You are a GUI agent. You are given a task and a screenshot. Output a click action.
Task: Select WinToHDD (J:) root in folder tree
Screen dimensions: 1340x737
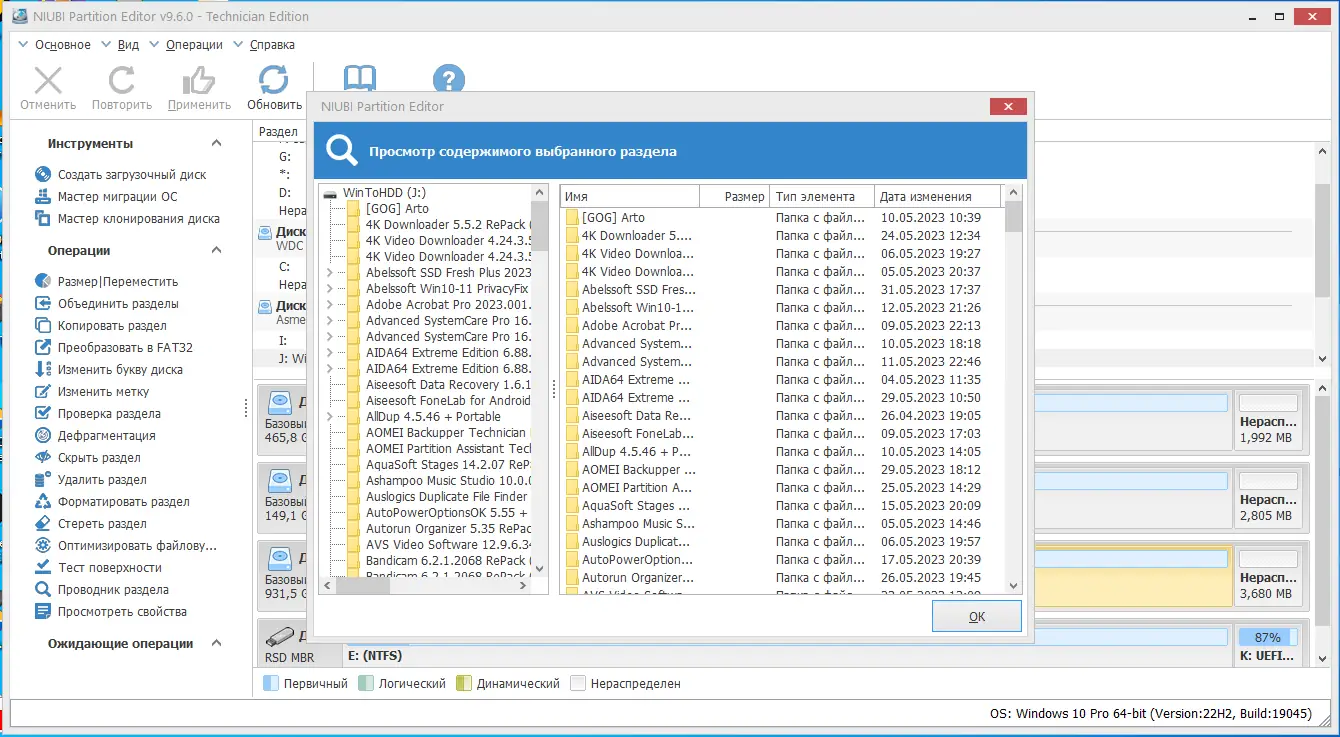click(384, 193)
